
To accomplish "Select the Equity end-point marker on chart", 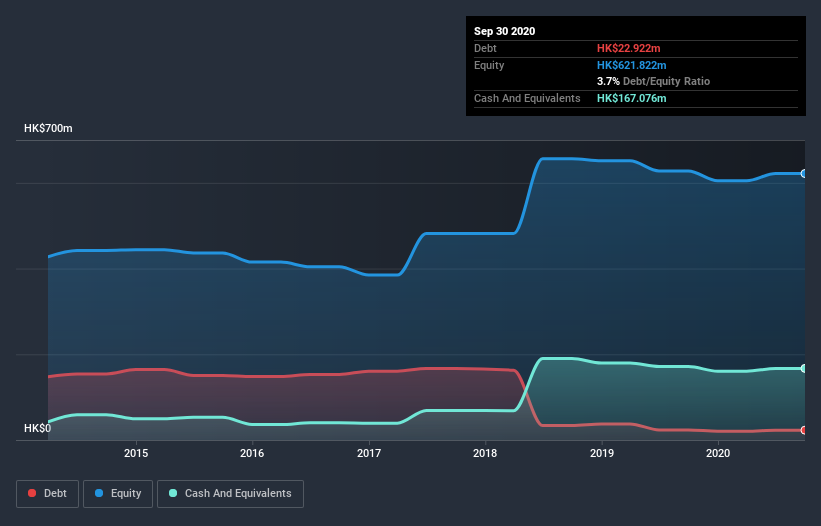I will [804, 173].
